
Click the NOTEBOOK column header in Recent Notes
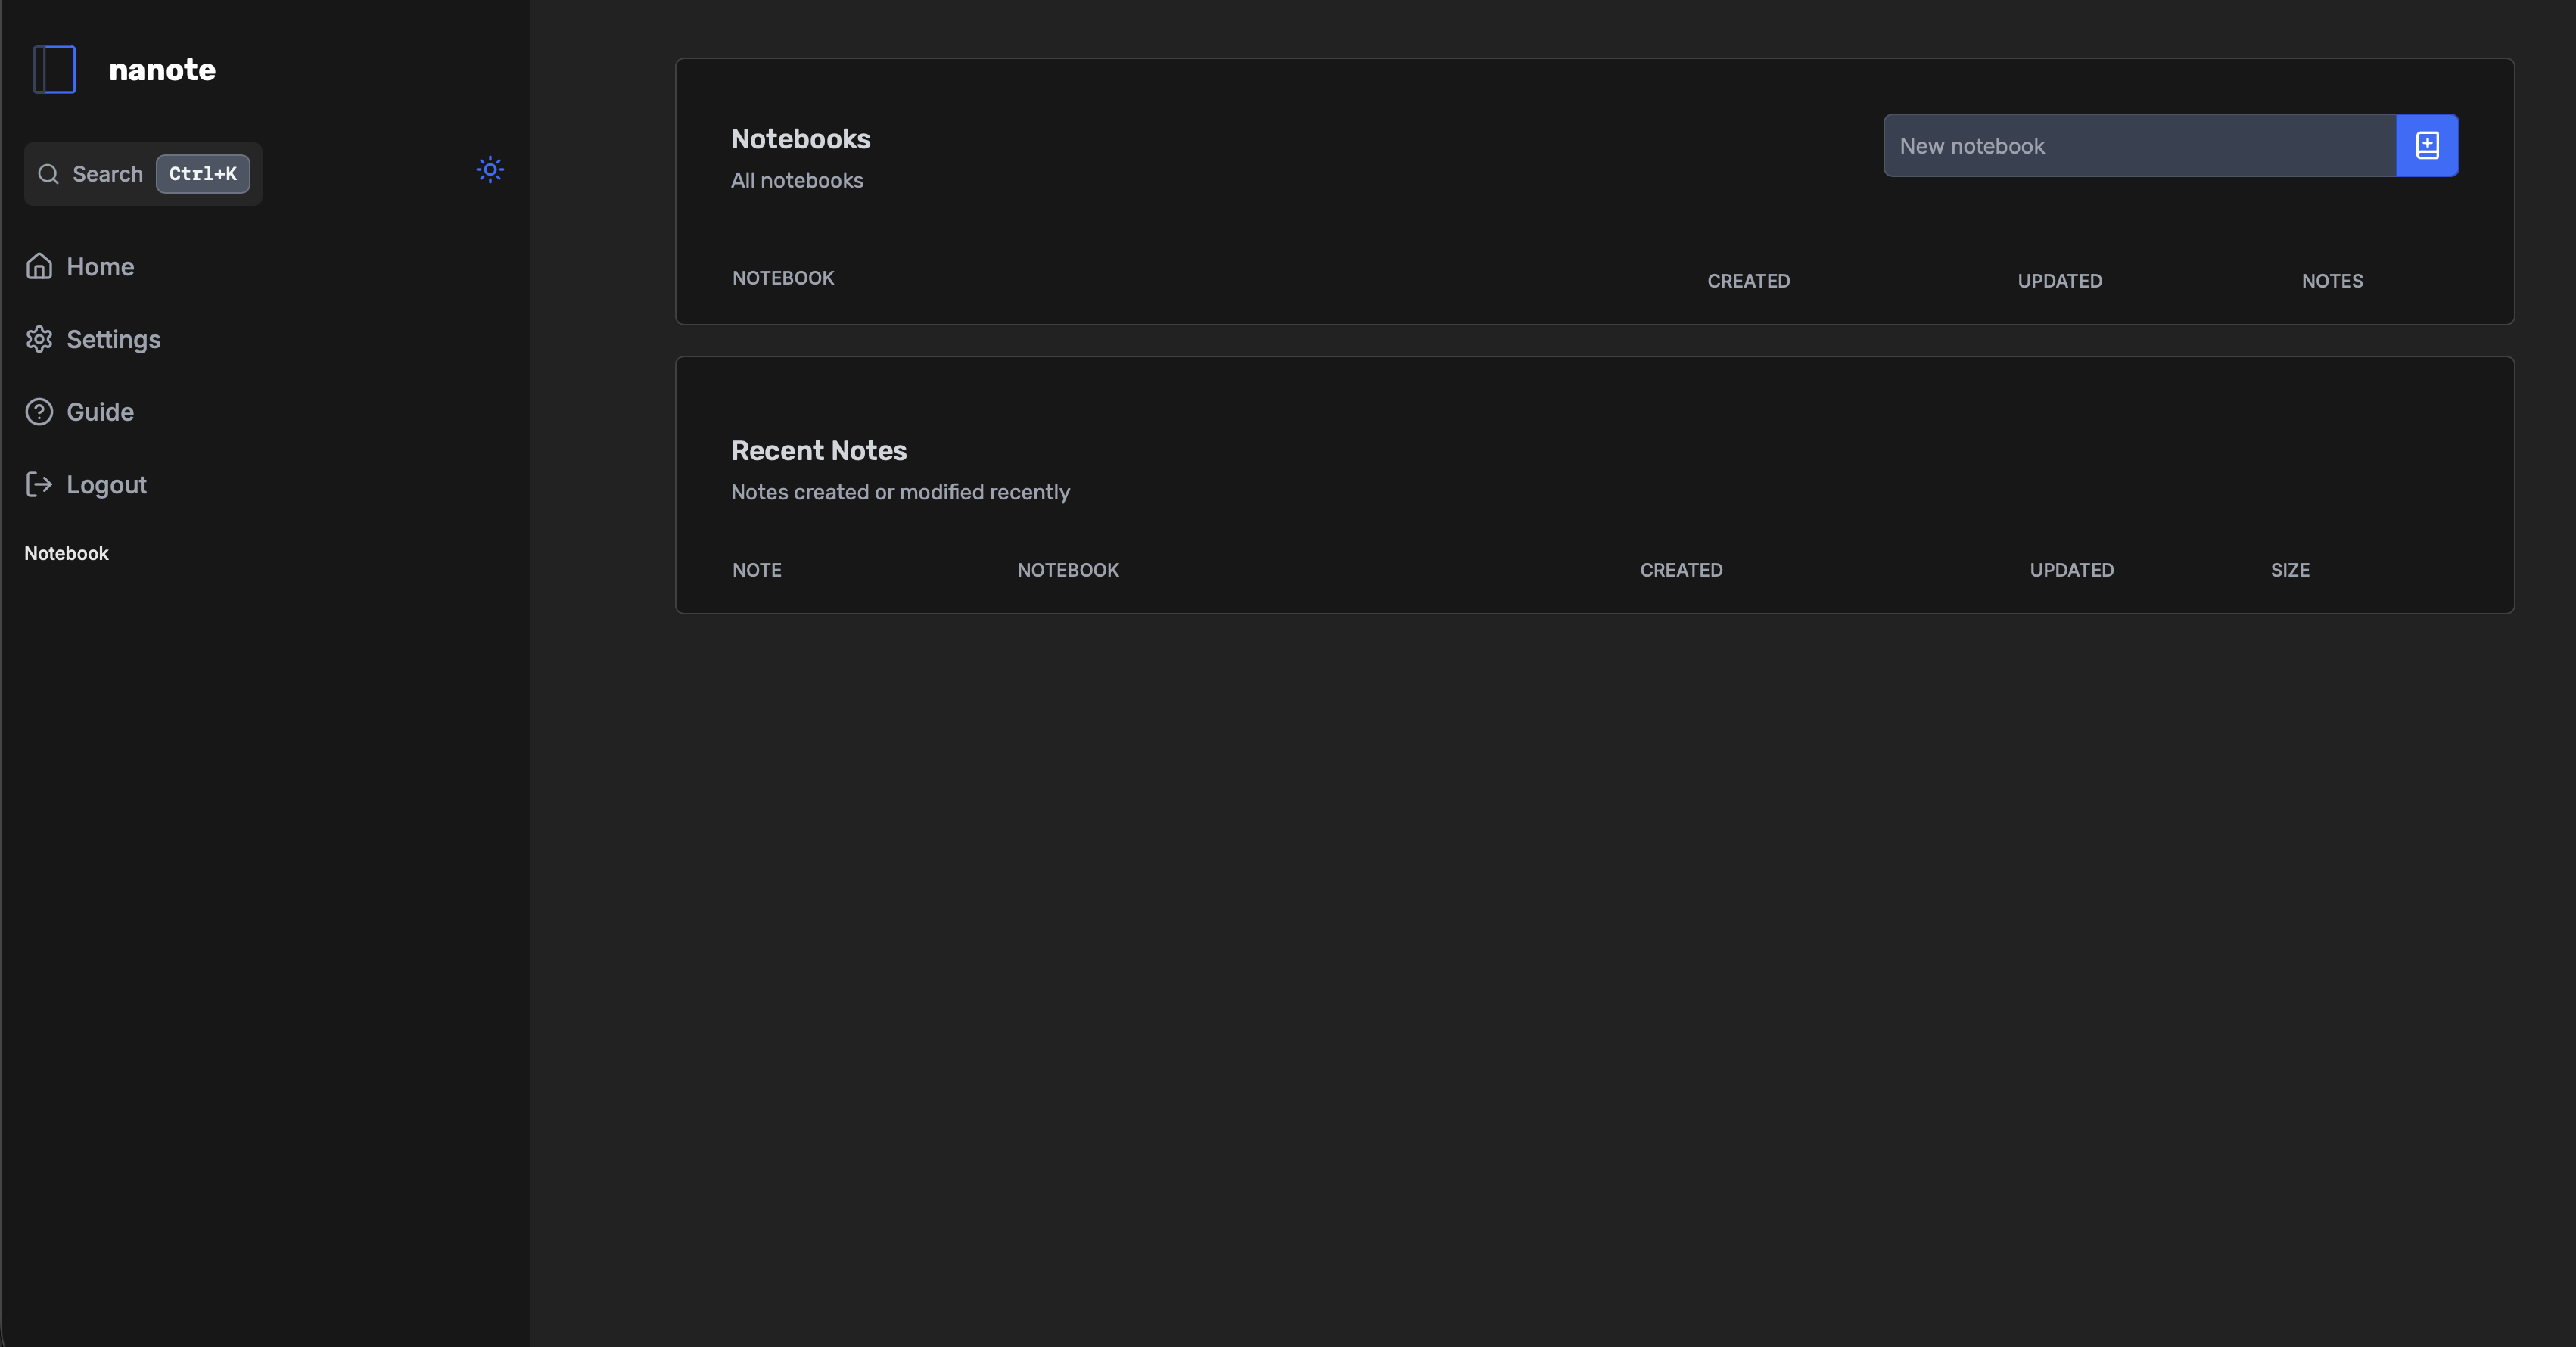(x=1067, y=570)
